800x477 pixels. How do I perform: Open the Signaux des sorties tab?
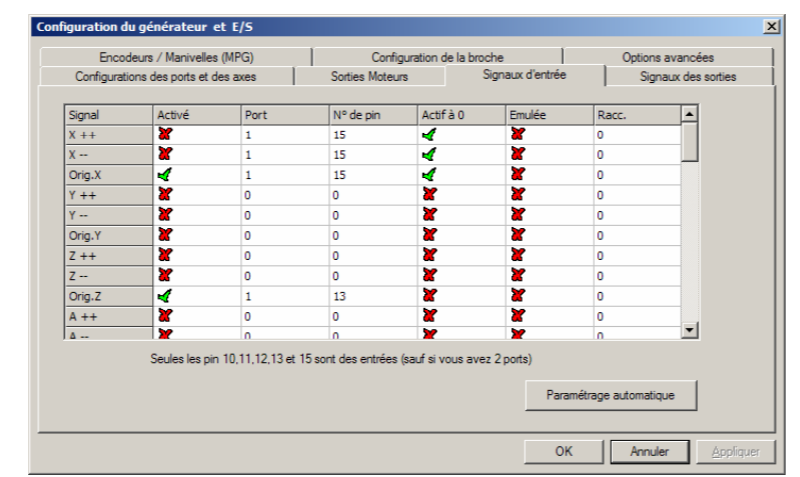(692, 76)
